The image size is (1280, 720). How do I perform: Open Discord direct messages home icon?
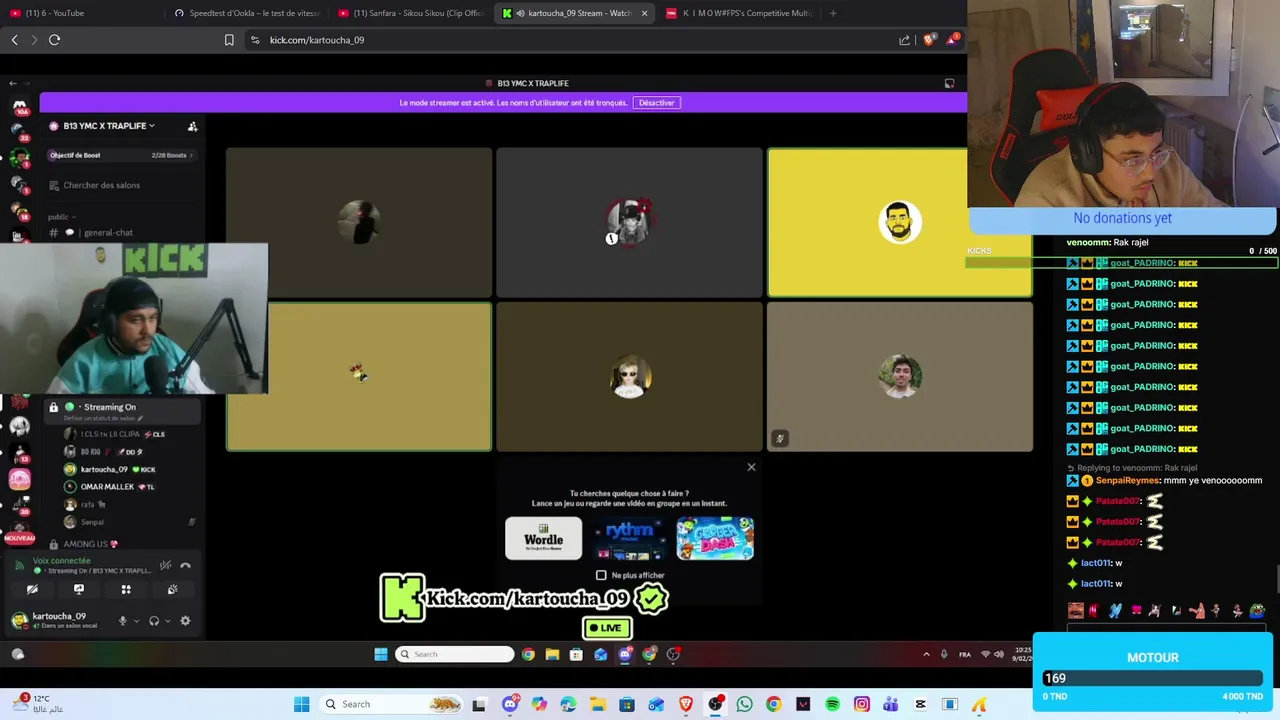(20, 106)
